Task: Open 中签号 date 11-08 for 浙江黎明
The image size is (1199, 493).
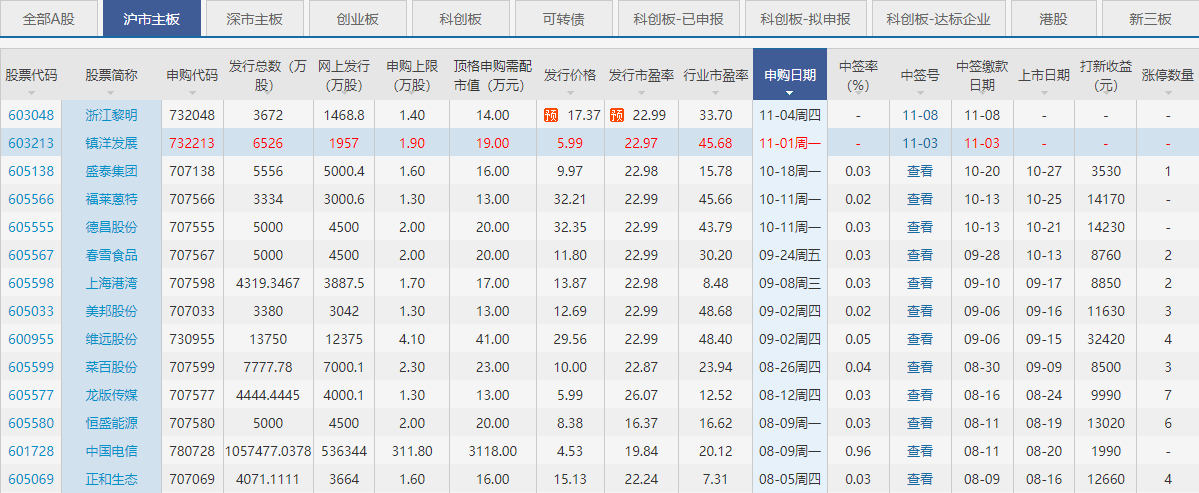Action: coord(920,115)
